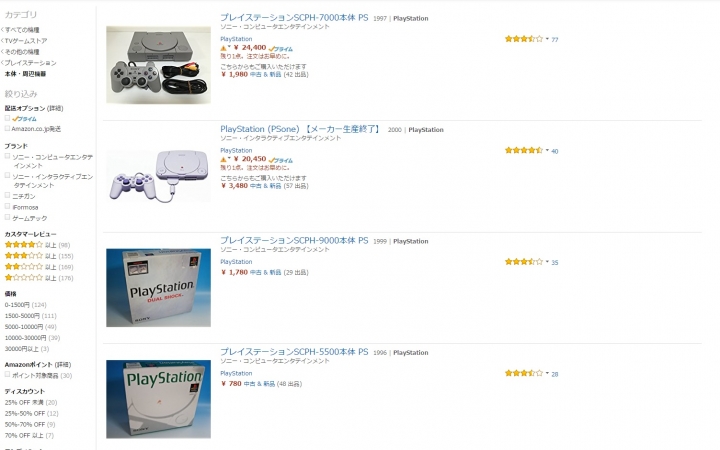This screenshot has height=450, width=720.
Task: Open the PSone console product thumbnail
Action: pos(158,176)
